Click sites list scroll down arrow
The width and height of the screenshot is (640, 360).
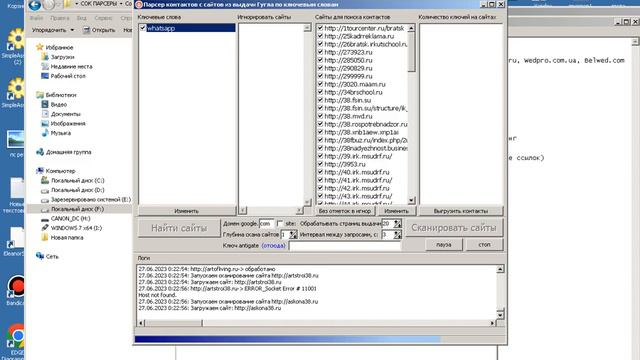pyautogui.click(x=411, y=200)
